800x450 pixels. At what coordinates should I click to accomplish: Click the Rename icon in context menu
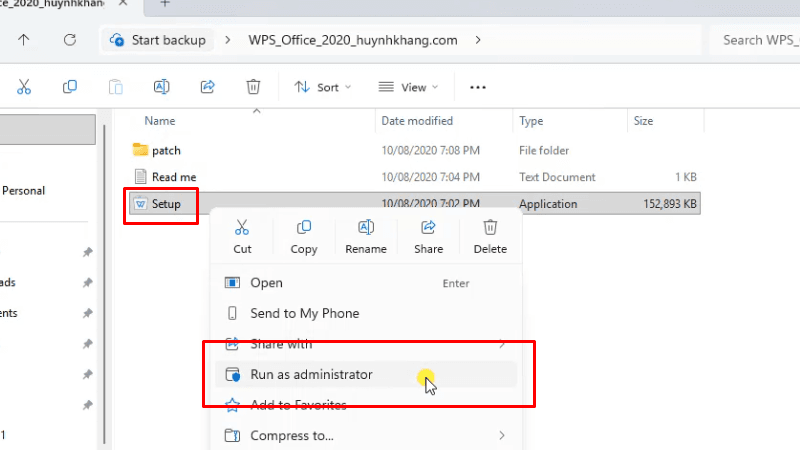[366, 228]
